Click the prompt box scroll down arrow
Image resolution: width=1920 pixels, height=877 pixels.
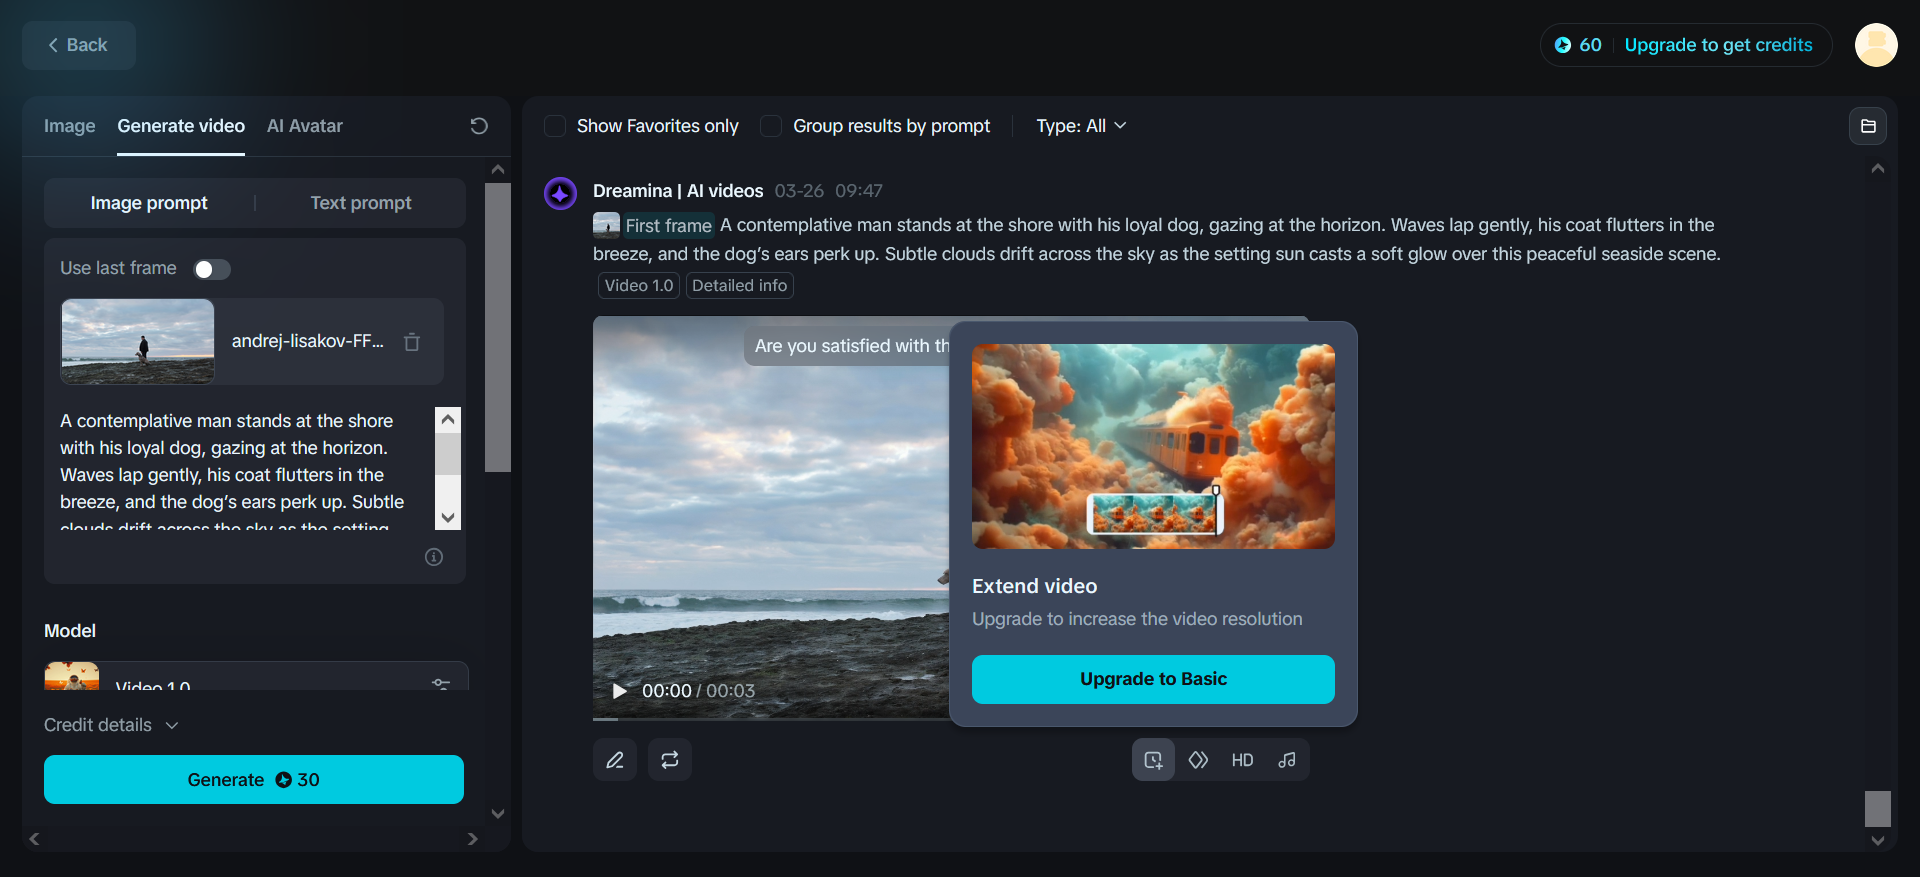(448, 517)
